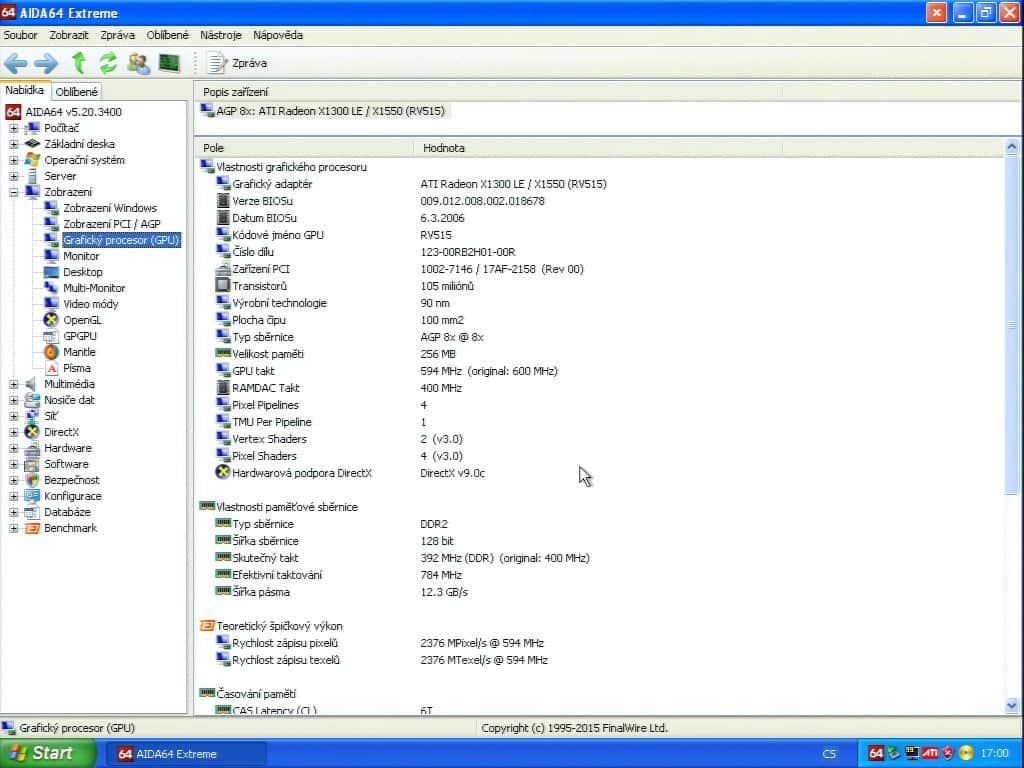
Task: Expand the Nosiče dat tree node
Action: click(x=14, y=400)
